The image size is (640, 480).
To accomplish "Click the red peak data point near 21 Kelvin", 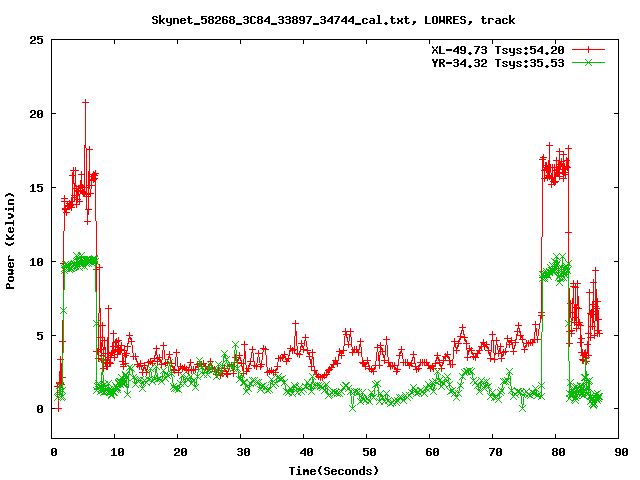I will pos(85,102).
